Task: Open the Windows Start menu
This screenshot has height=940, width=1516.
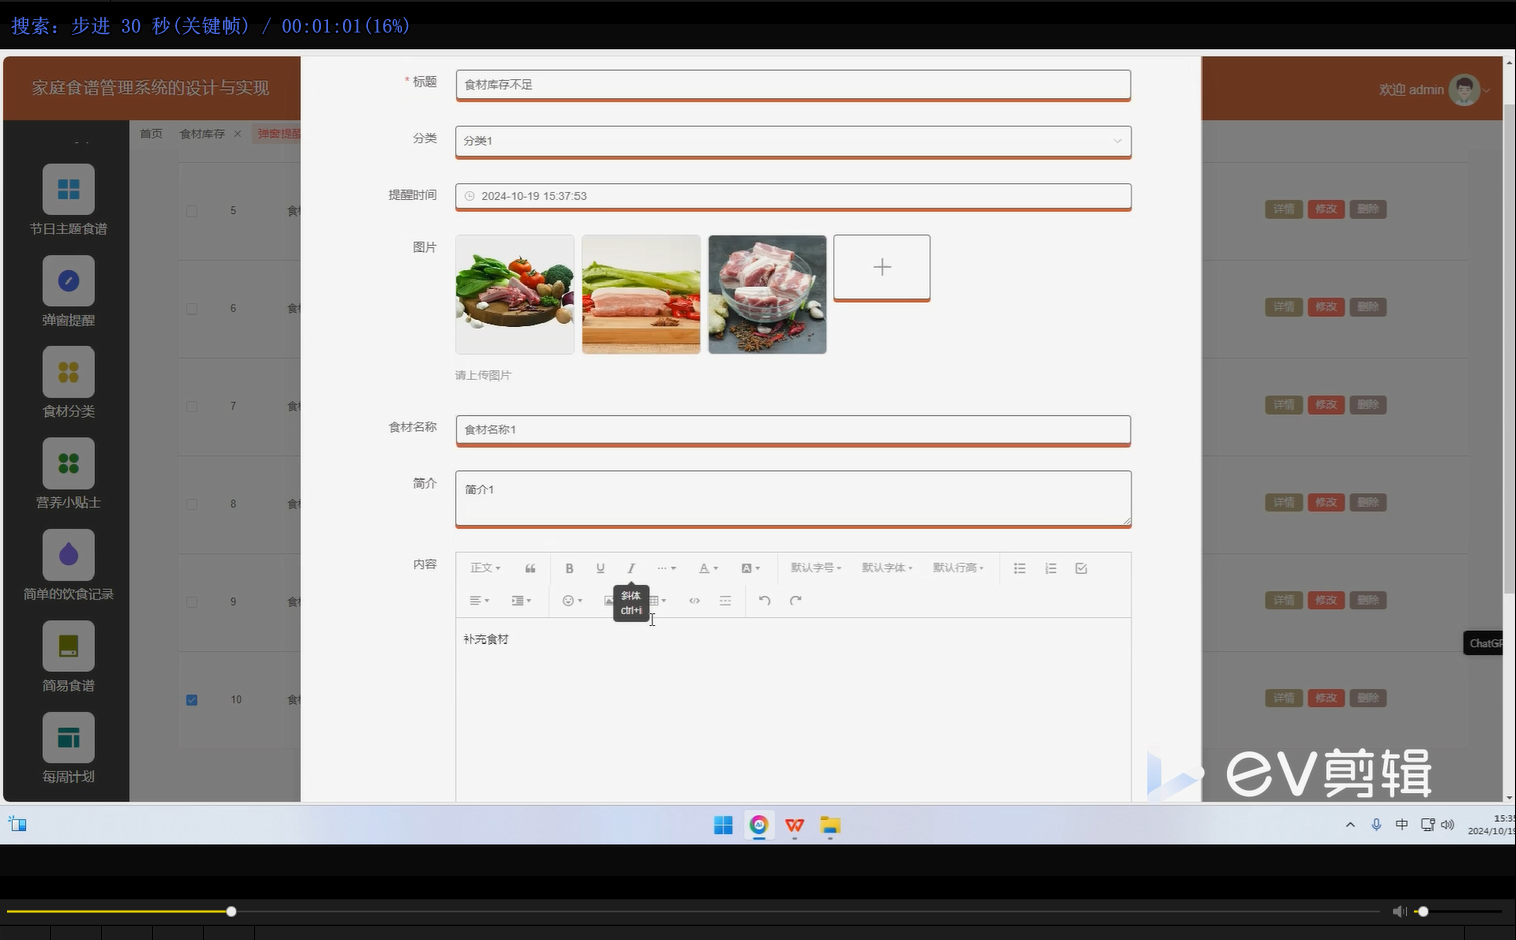Action: pyautogui.click(x=723, y=825)
